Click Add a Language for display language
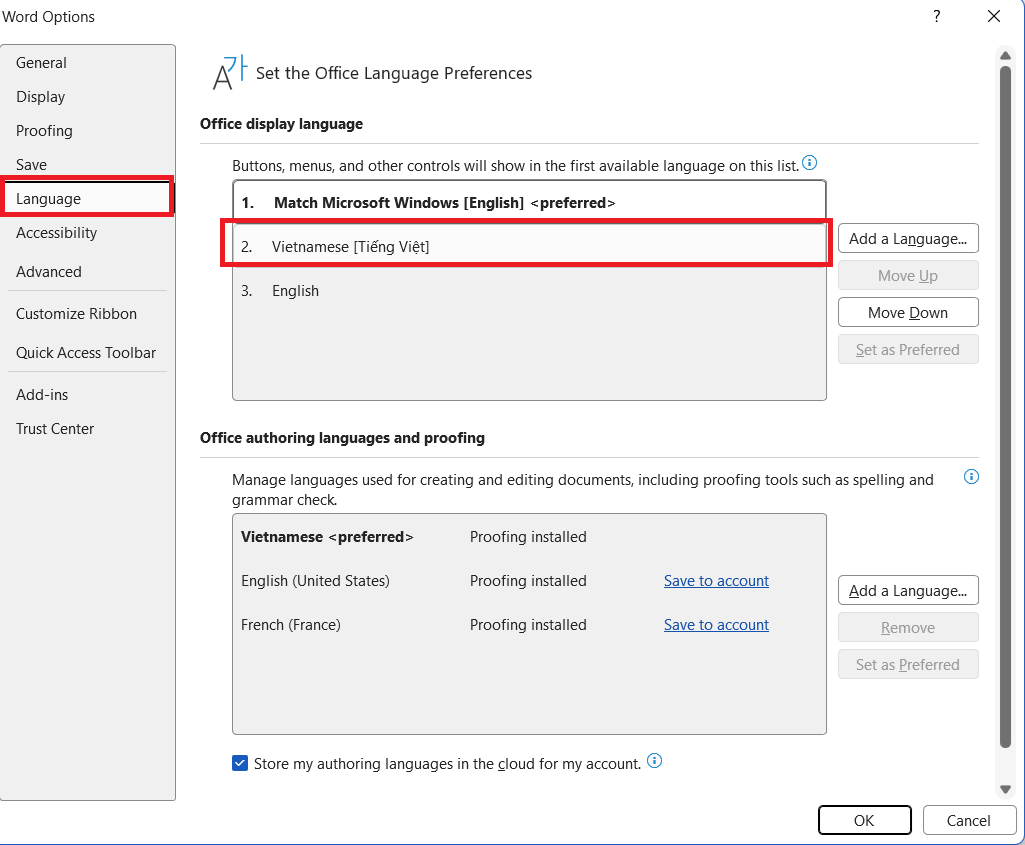This screenshot has width=1025, height=845. point(908,239)
